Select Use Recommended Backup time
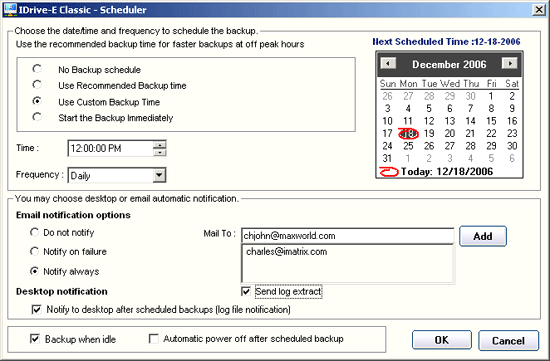This screenshot has width=550, height=361. tap(37, 85)
